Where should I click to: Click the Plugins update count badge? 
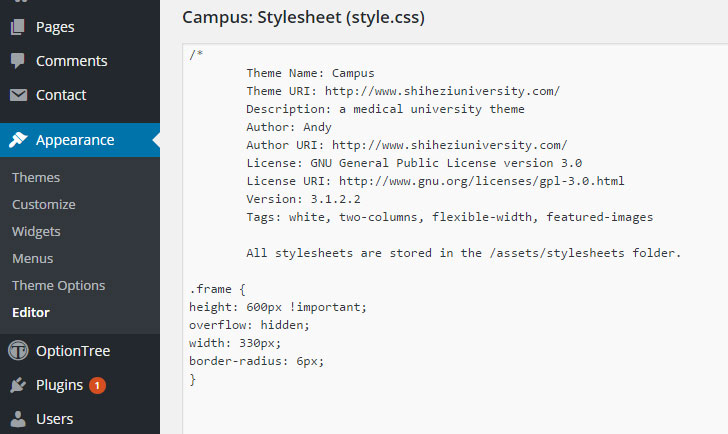(98, 385)
